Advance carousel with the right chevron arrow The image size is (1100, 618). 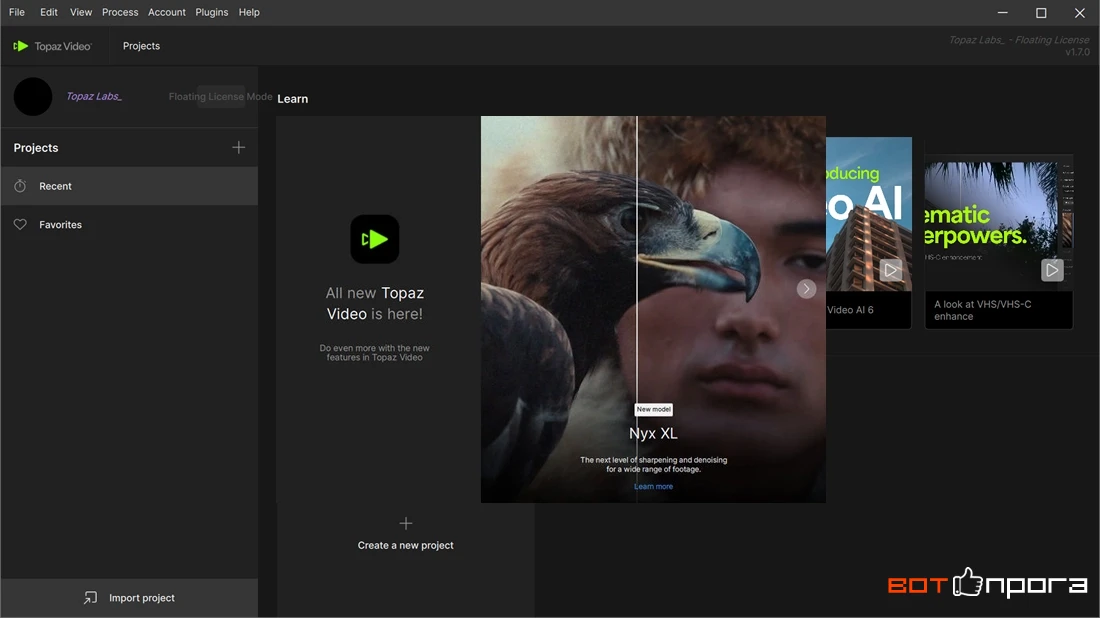[806, 288]
